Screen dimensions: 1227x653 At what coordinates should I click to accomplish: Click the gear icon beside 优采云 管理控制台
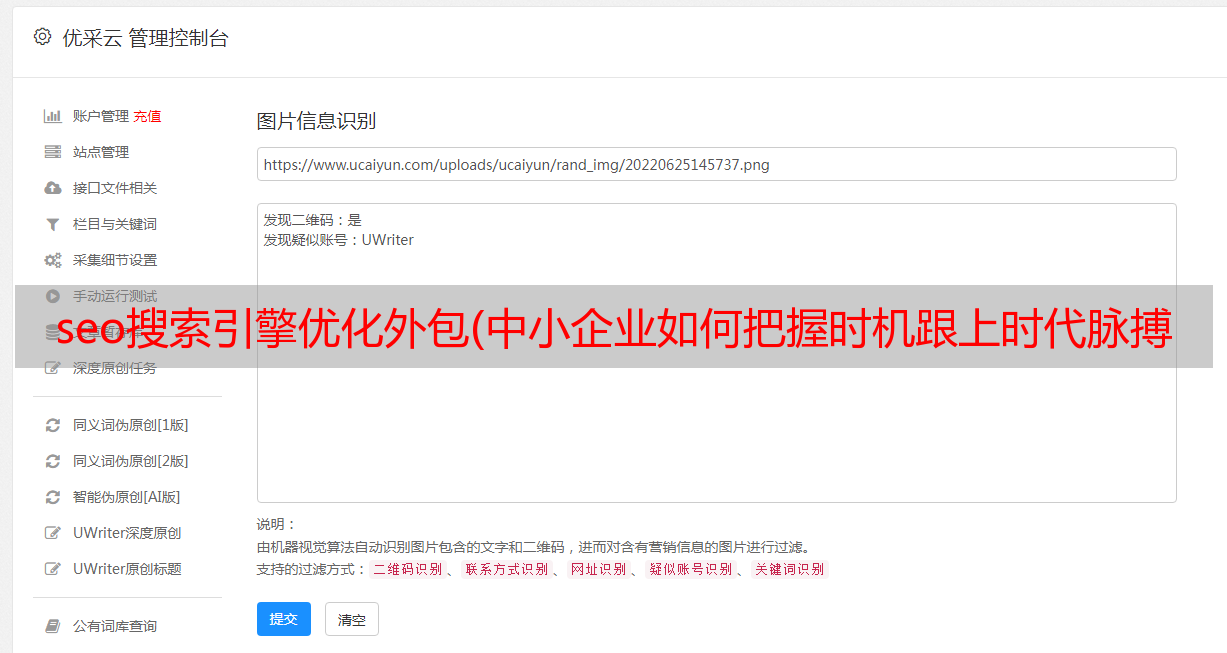point(42,37)
